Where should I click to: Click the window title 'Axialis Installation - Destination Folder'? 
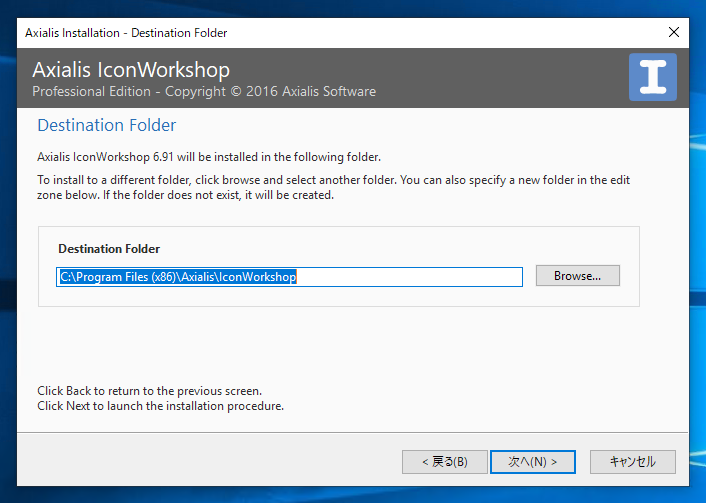[x=126, y=33]
